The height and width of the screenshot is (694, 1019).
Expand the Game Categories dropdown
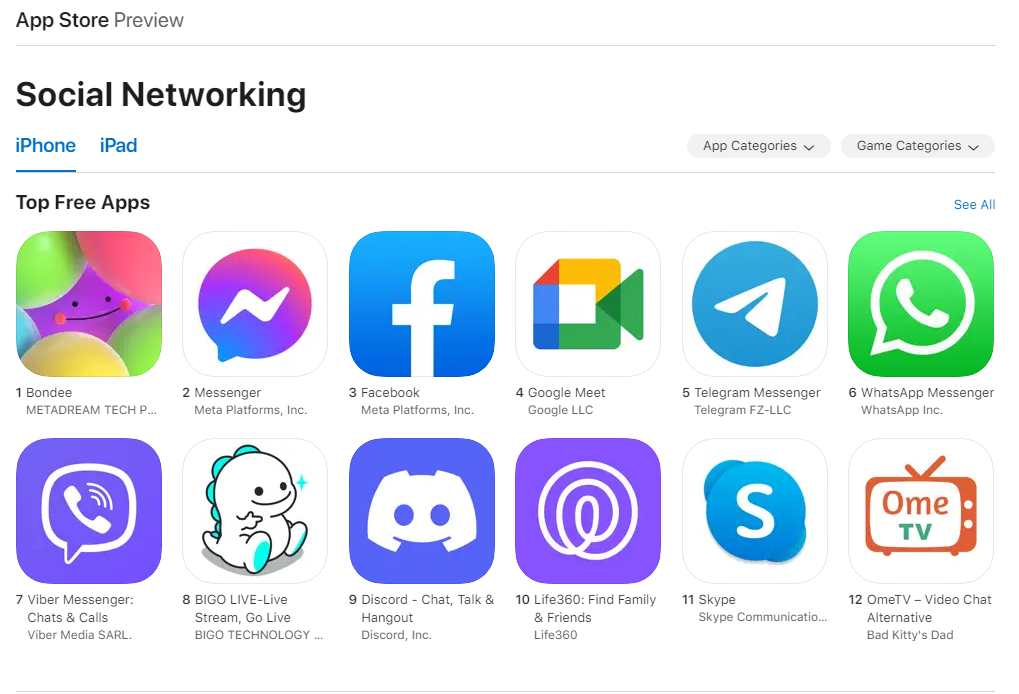[x=918, y=146]
